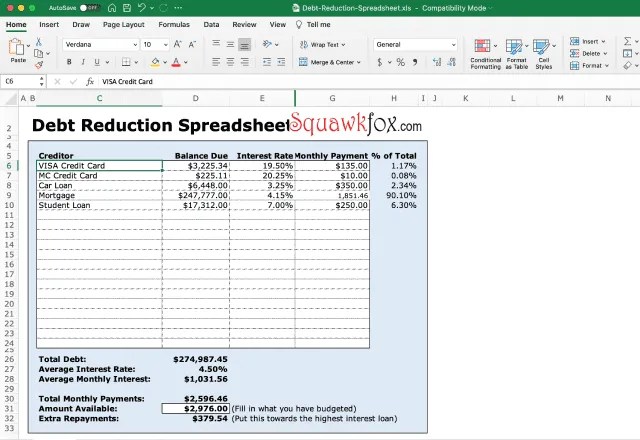The width and height of the screenshot is (640, 440).
Task: Toggle Bold formatting
Action: (x=69, y=62)
